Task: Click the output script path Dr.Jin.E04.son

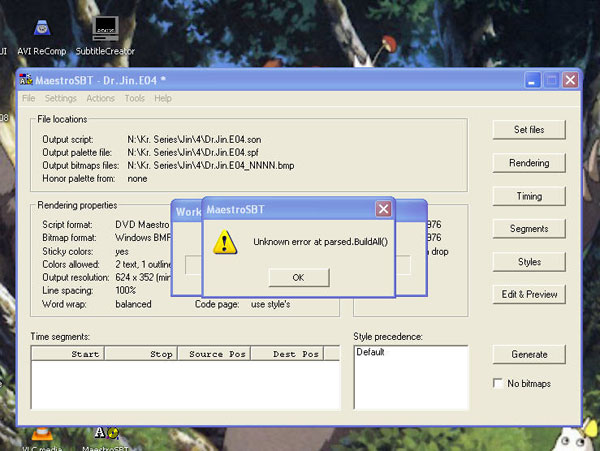Action: [194, 140]
